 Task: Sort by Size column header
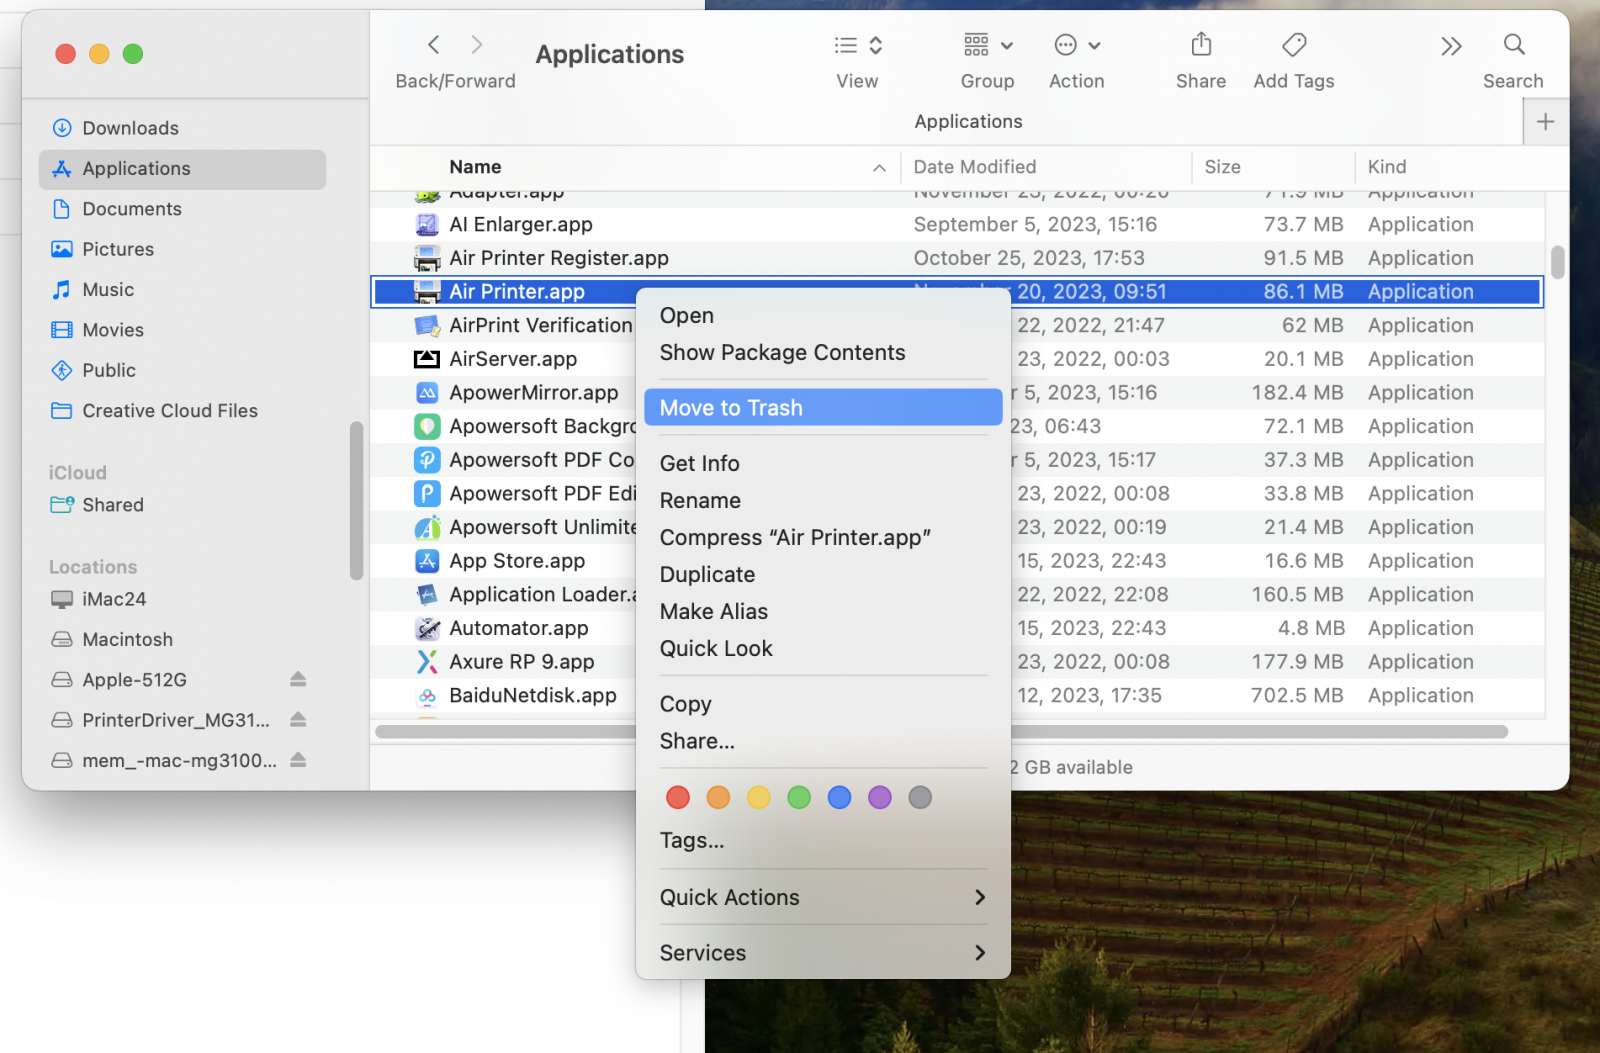[1222, 167]
